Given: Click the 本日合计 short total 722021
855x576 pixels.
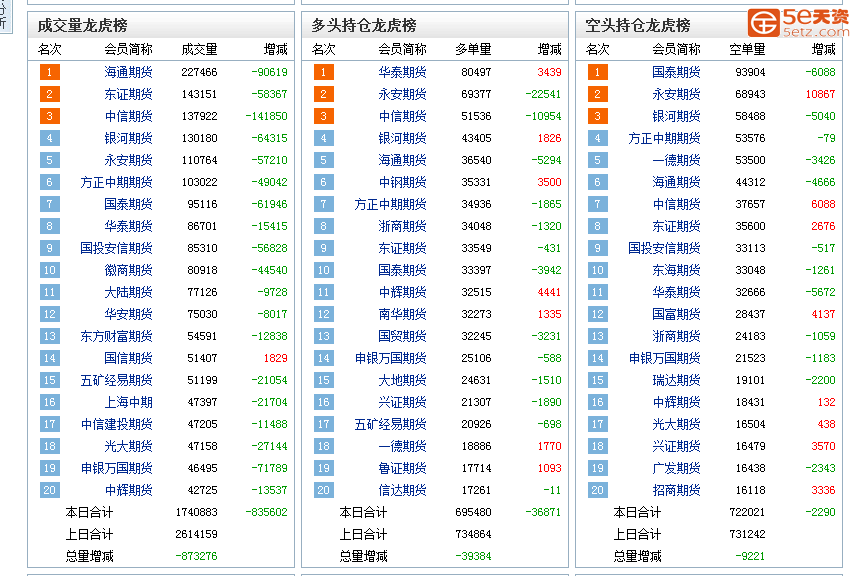Looking at the screenshot, I should (748, 512).
